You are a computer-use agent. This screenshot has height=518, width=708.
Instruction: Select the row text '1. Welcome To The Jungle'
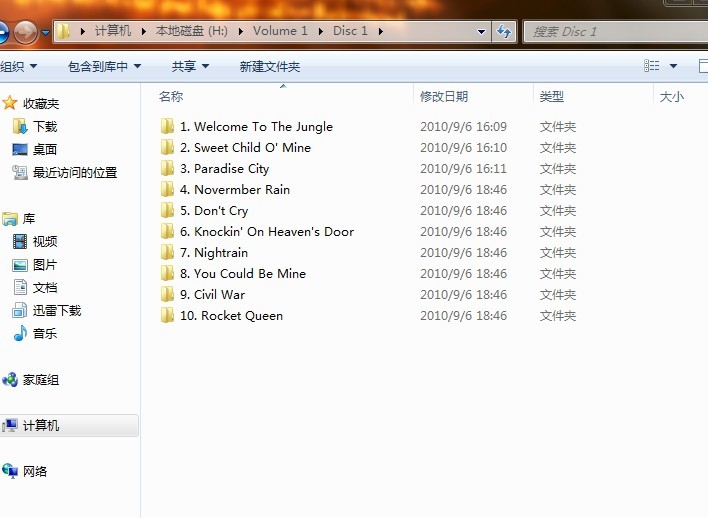256,126
